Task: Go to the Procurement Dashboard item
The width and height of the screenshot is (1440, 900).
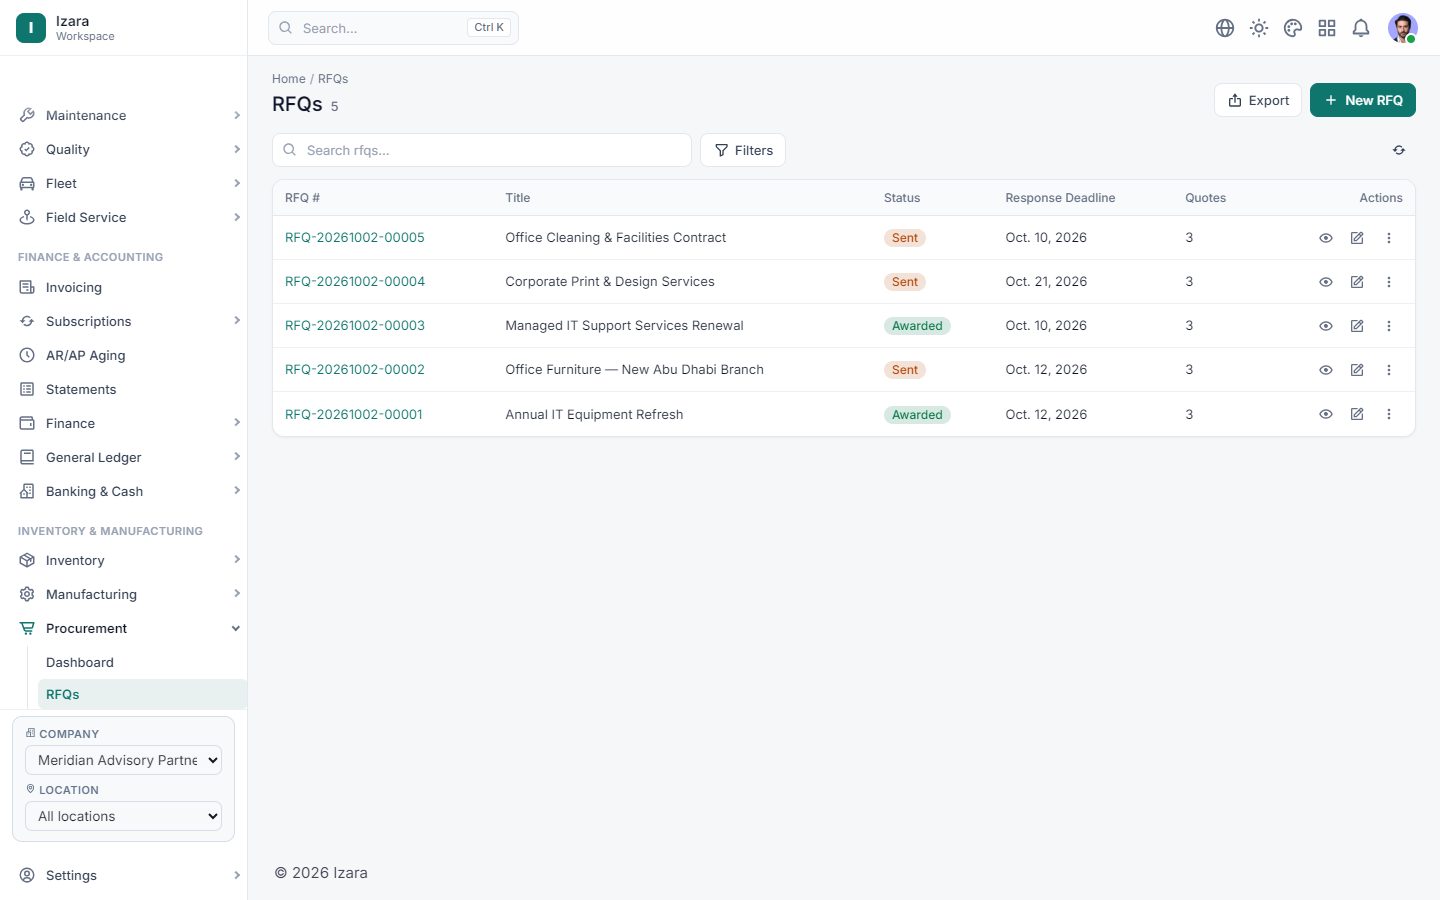Action: coord(142,662)
